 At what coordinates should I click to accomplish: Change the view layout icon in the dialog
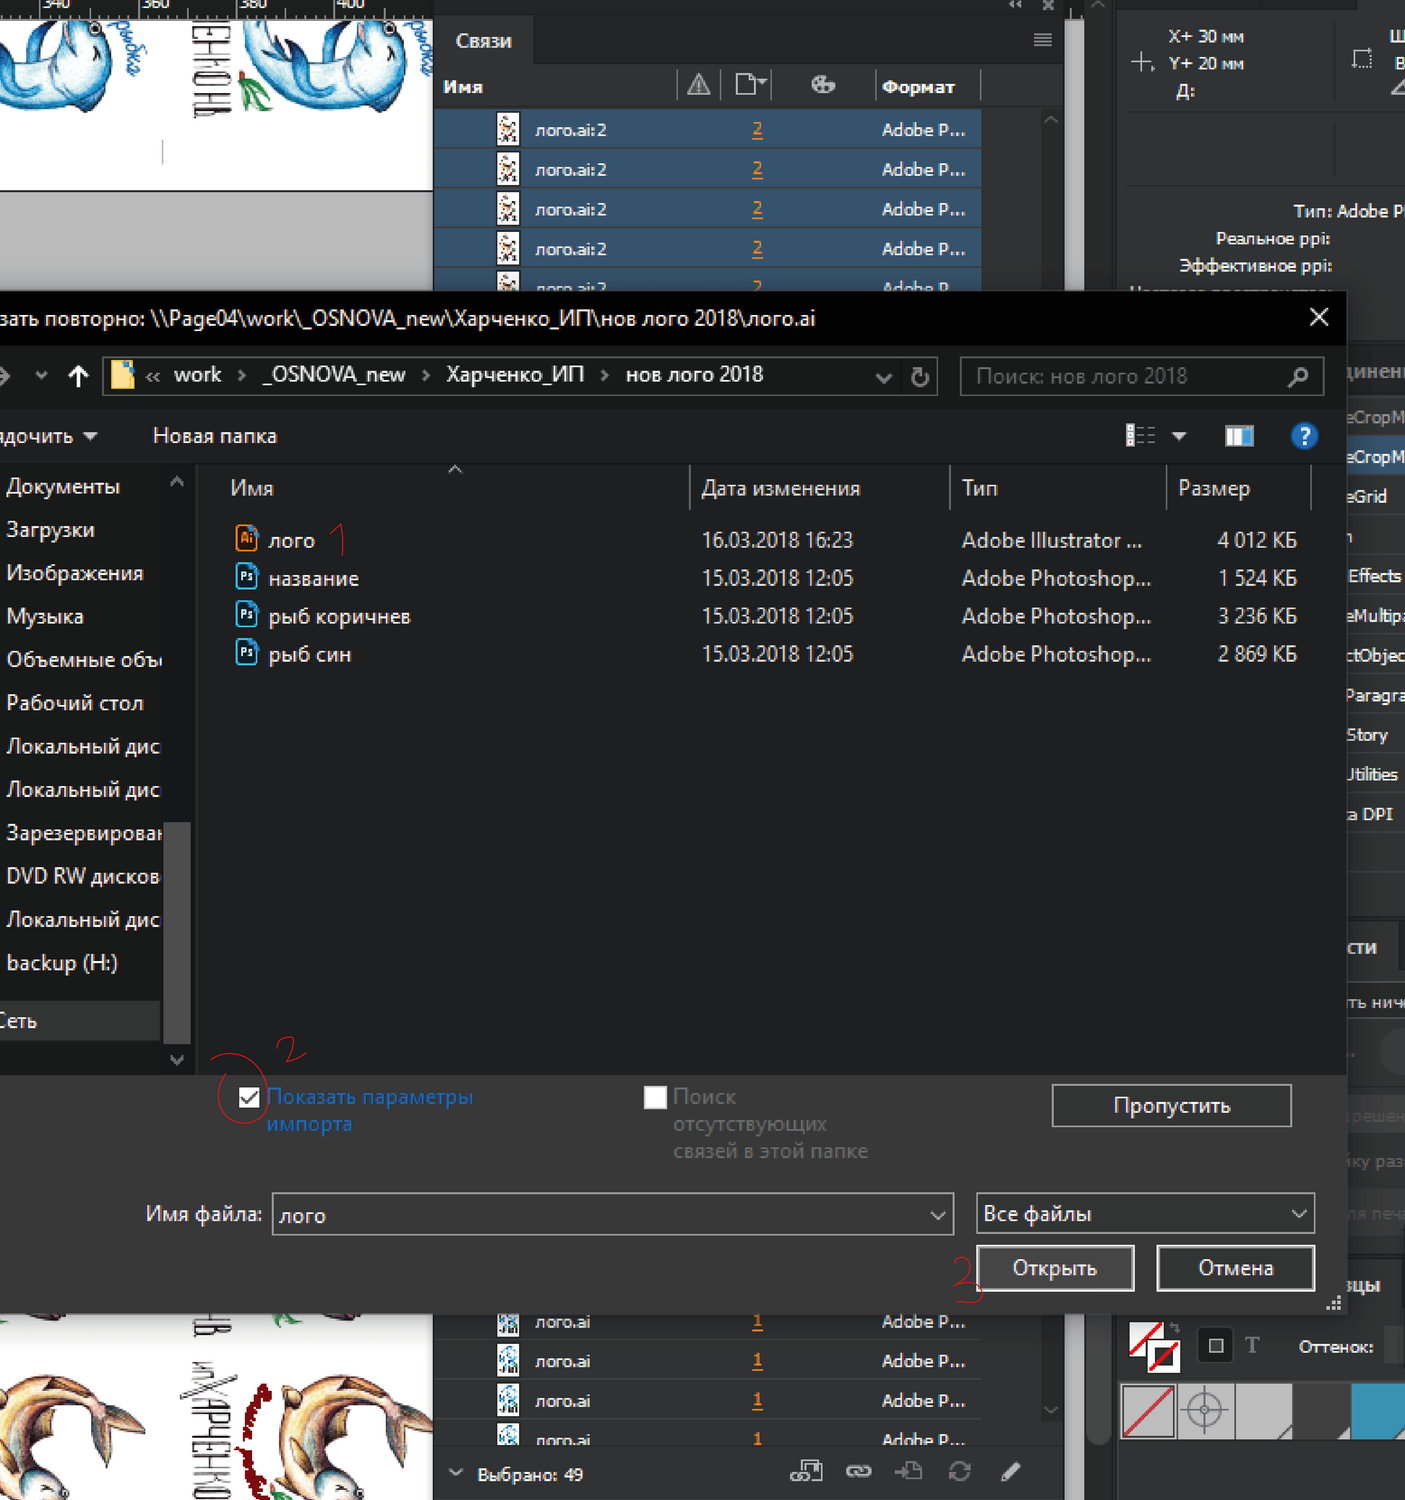pos(1140,436)
